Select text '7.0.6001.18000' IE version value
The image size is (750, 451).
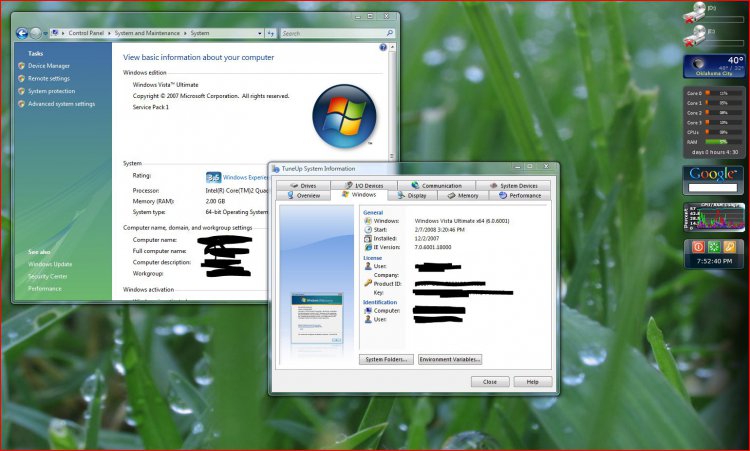(x=432, y=247)
